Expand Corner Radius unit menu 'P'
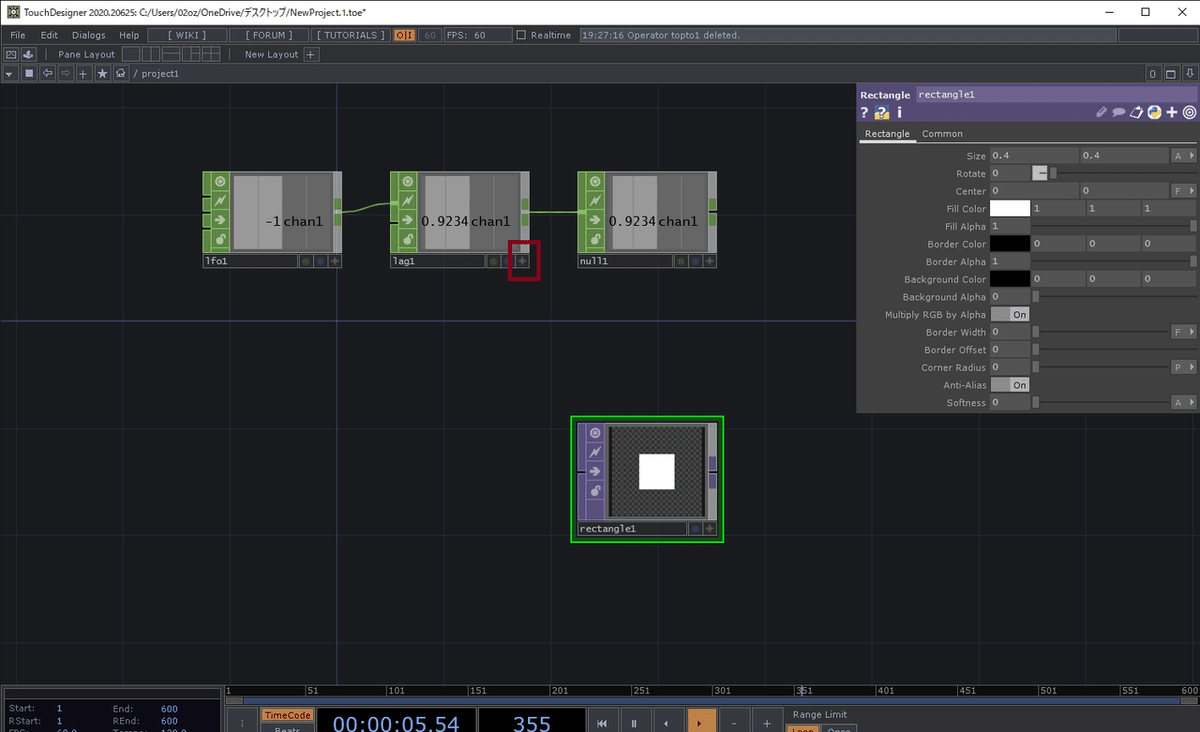Viewport: 1200px width, 732px height. pyautogui.click(x=1184, y=367)
